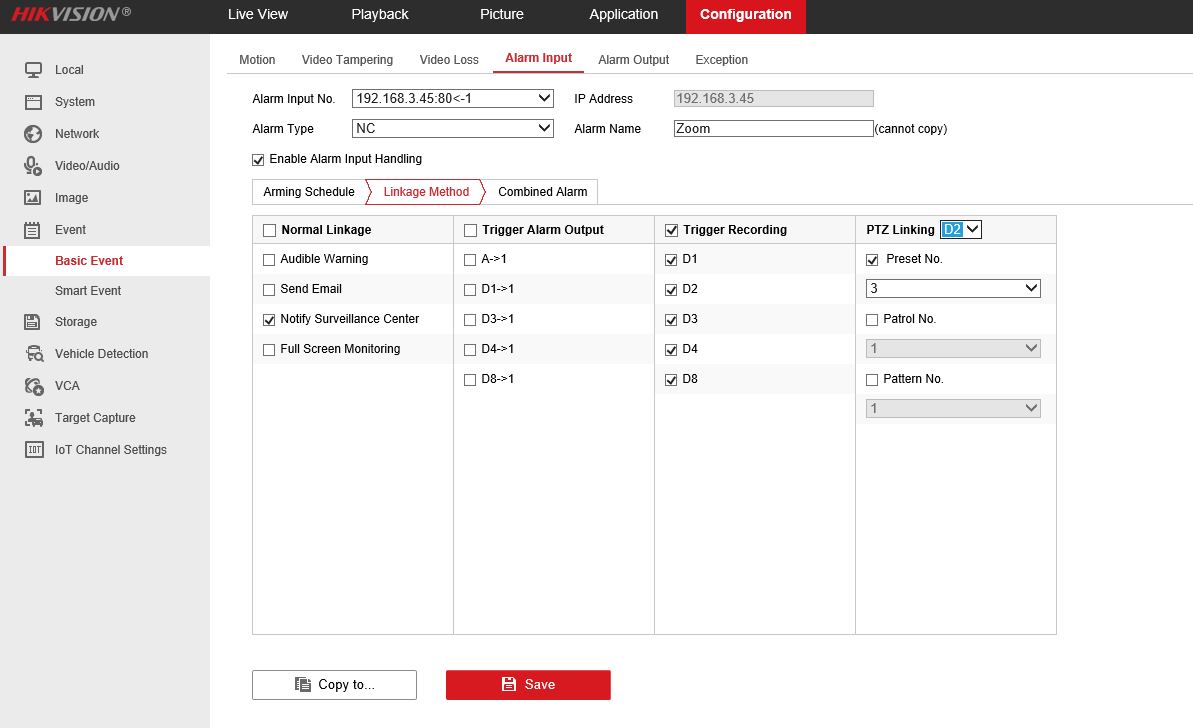Click the Alarm Name text field
This screenshot has height=728, width=1193.
(773, 129)
